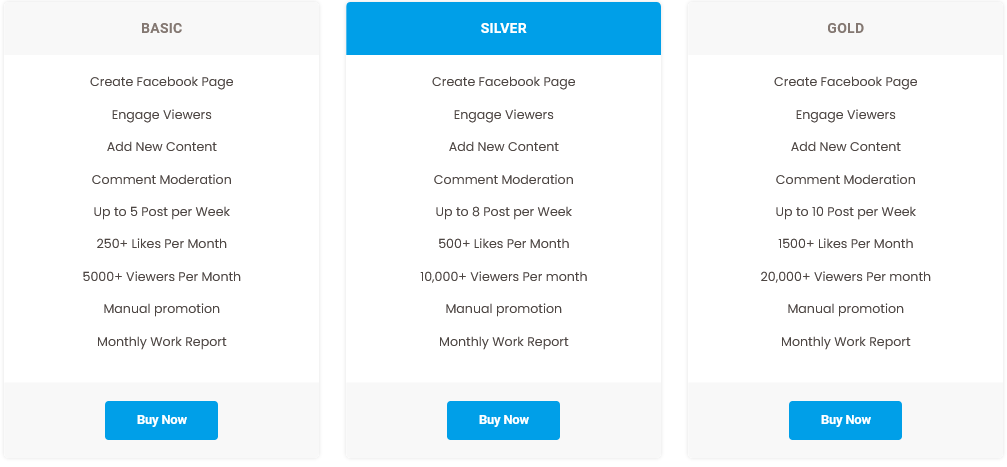
Task: Click 'Create Facebook Page' in Basic plan
Action: pyautogui.click(x=161, y=82)
